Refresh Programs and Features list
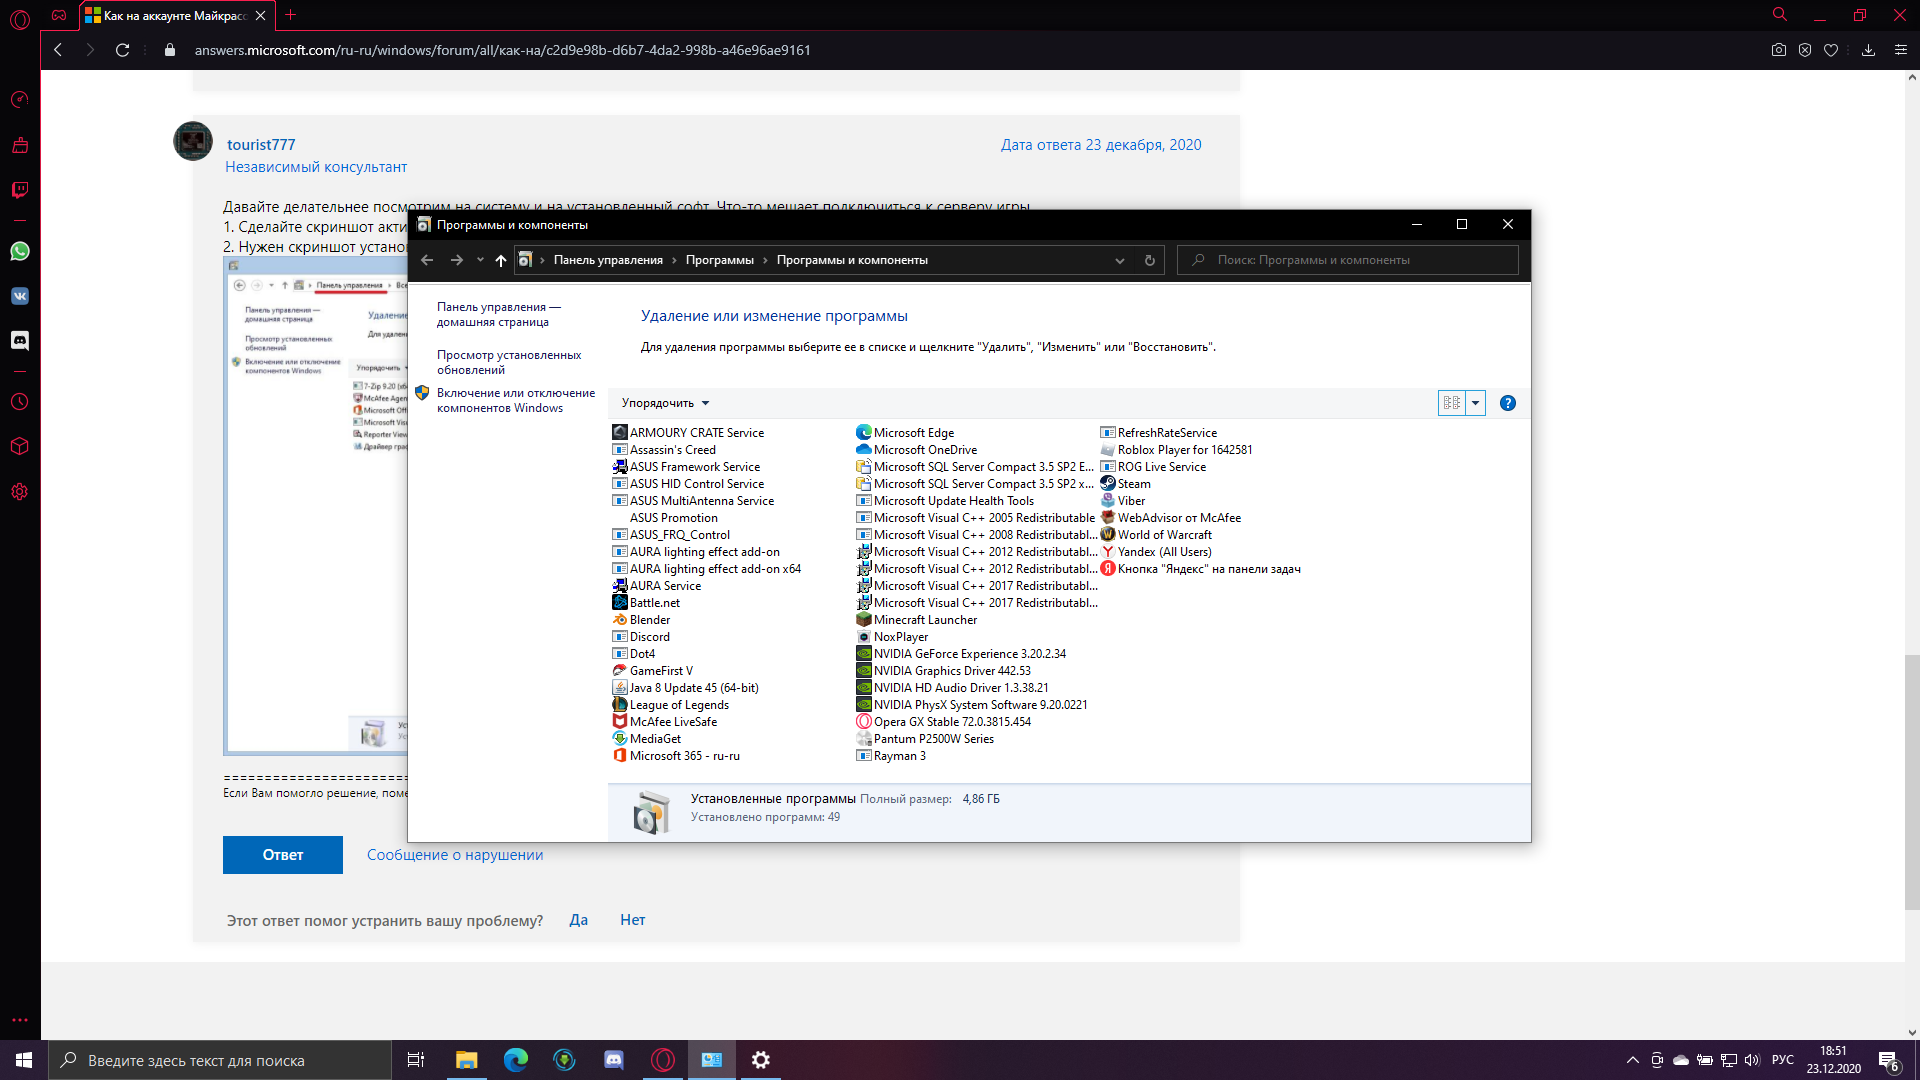Image resolution: width=1920 pixels, height=1080 pixels. tap(1150, 260)
